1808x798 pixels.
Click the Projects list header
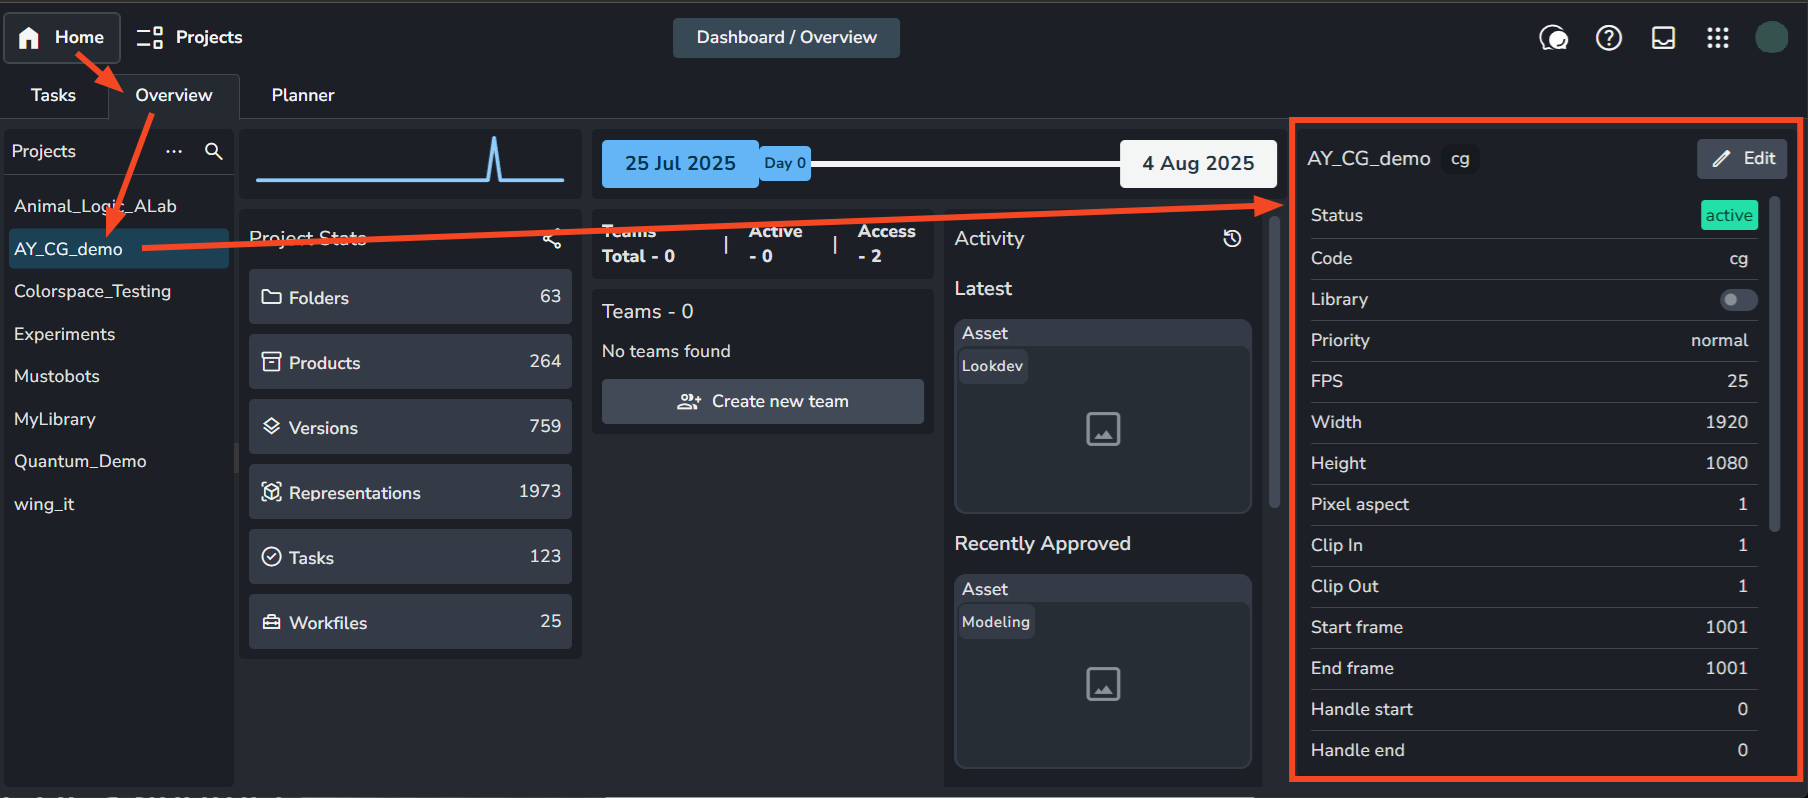click(44, 151)
